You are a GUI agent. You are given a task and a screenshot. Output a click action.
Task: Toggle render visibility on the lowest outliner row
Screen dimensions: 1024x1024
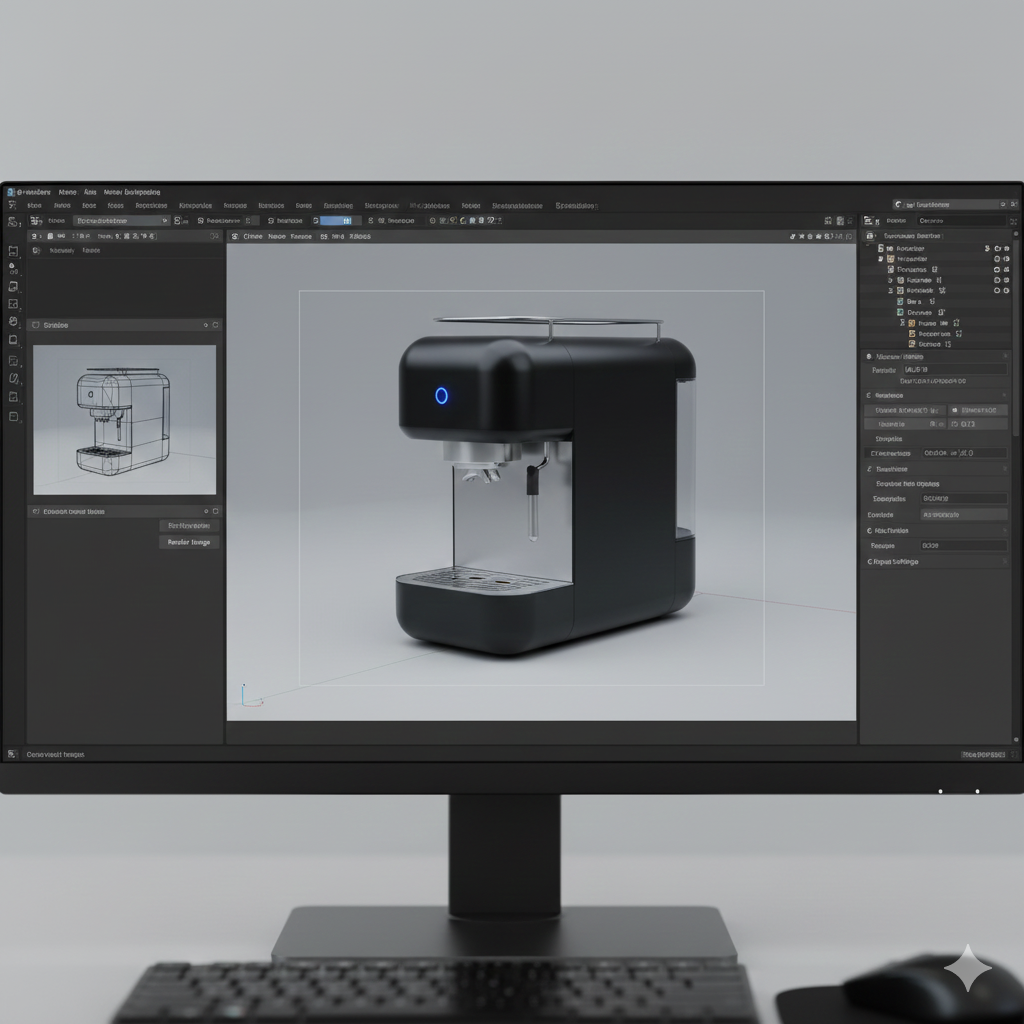[x=1006, y=345]
